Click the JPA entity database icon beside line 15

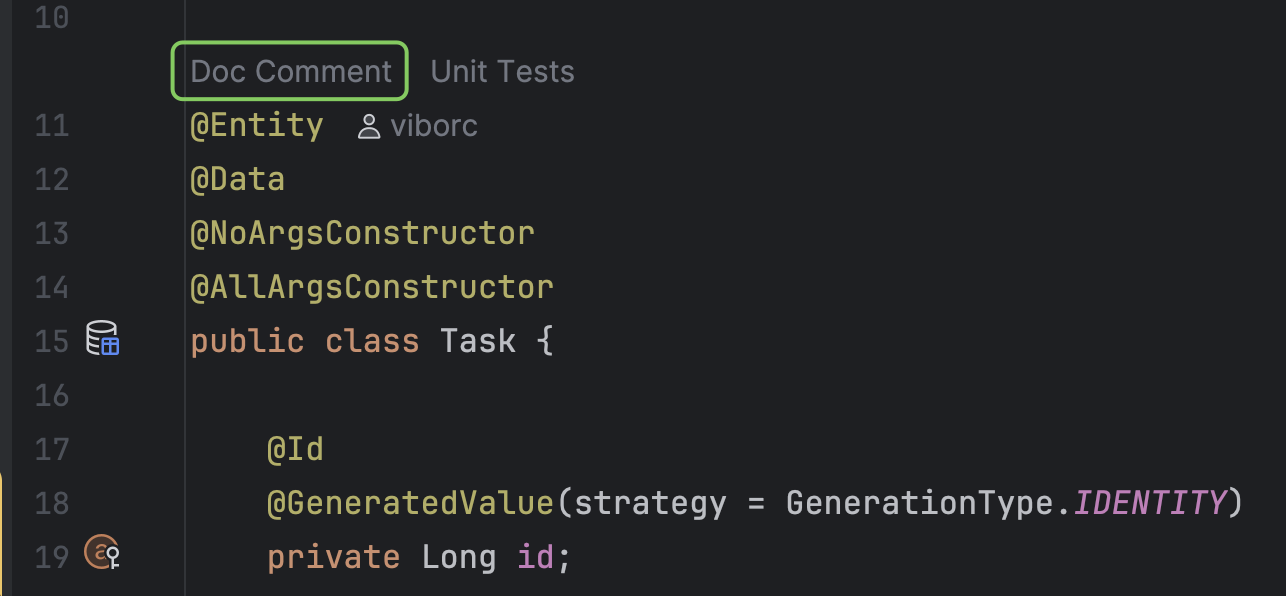(x=101, y=340)
